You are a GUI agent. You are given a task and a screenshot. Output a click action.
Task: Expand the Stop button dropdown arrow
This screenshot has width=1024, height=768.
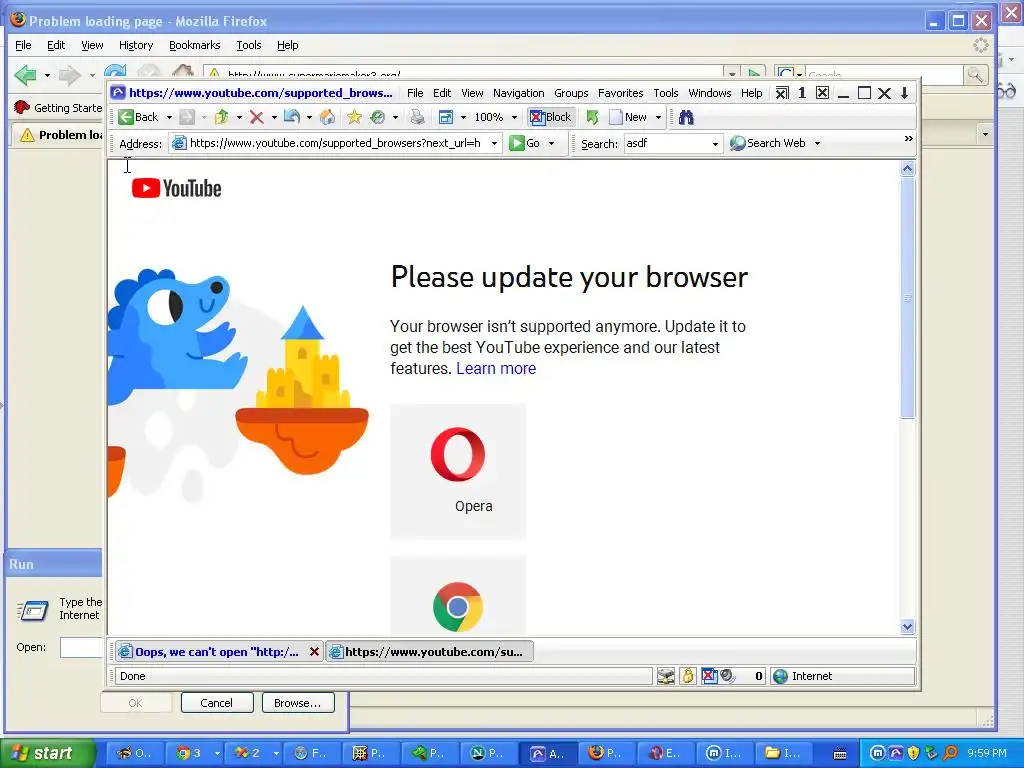coord(274,118)
